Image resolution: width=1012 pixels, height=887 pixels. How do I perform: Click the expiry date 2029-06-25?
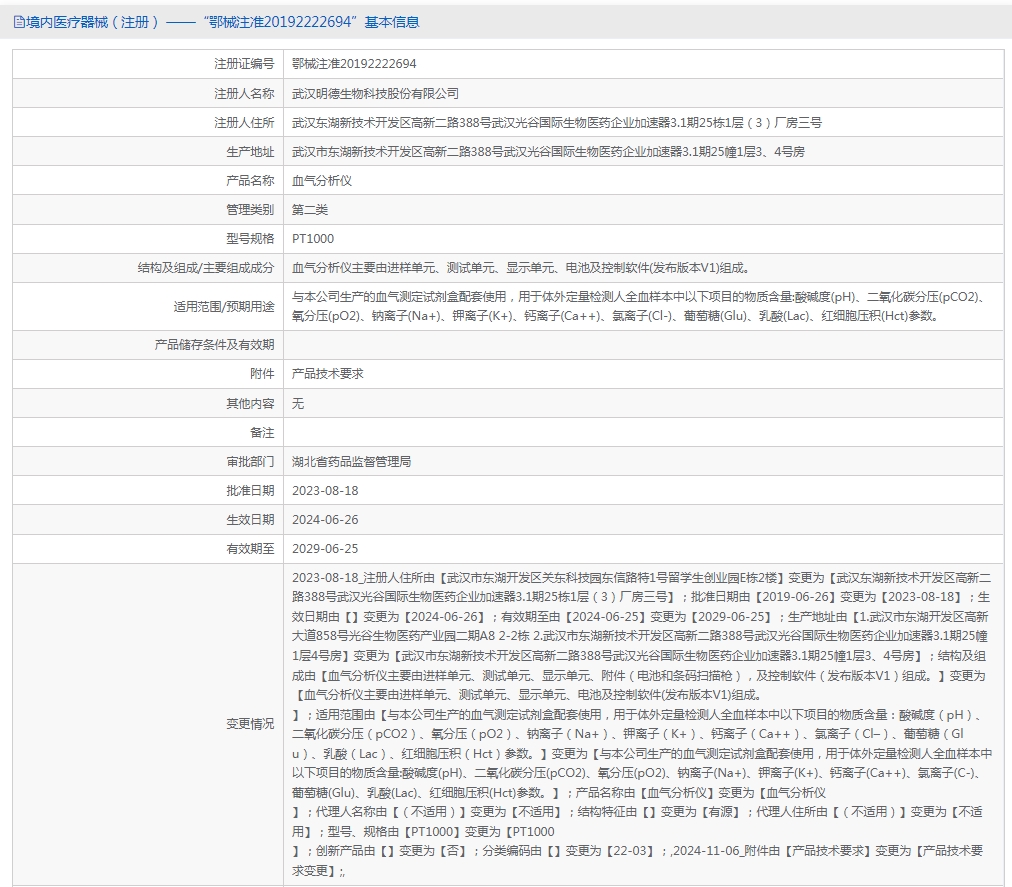tap(325, 549)
